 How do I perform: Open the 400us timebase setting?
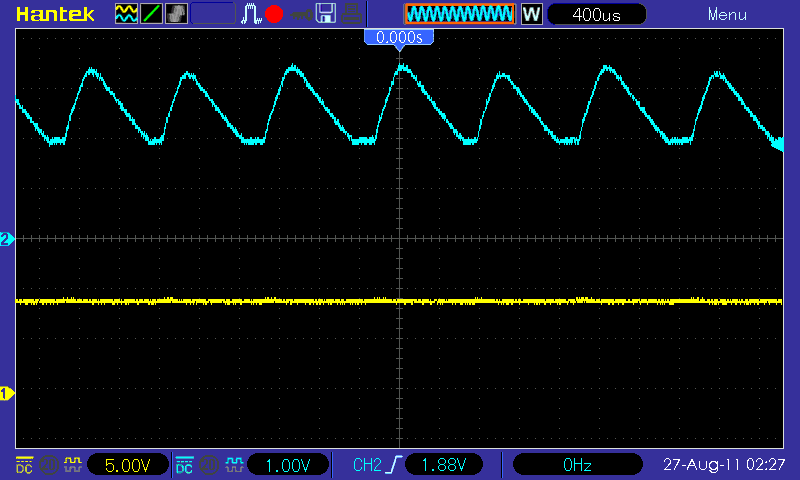pos(596,14)
